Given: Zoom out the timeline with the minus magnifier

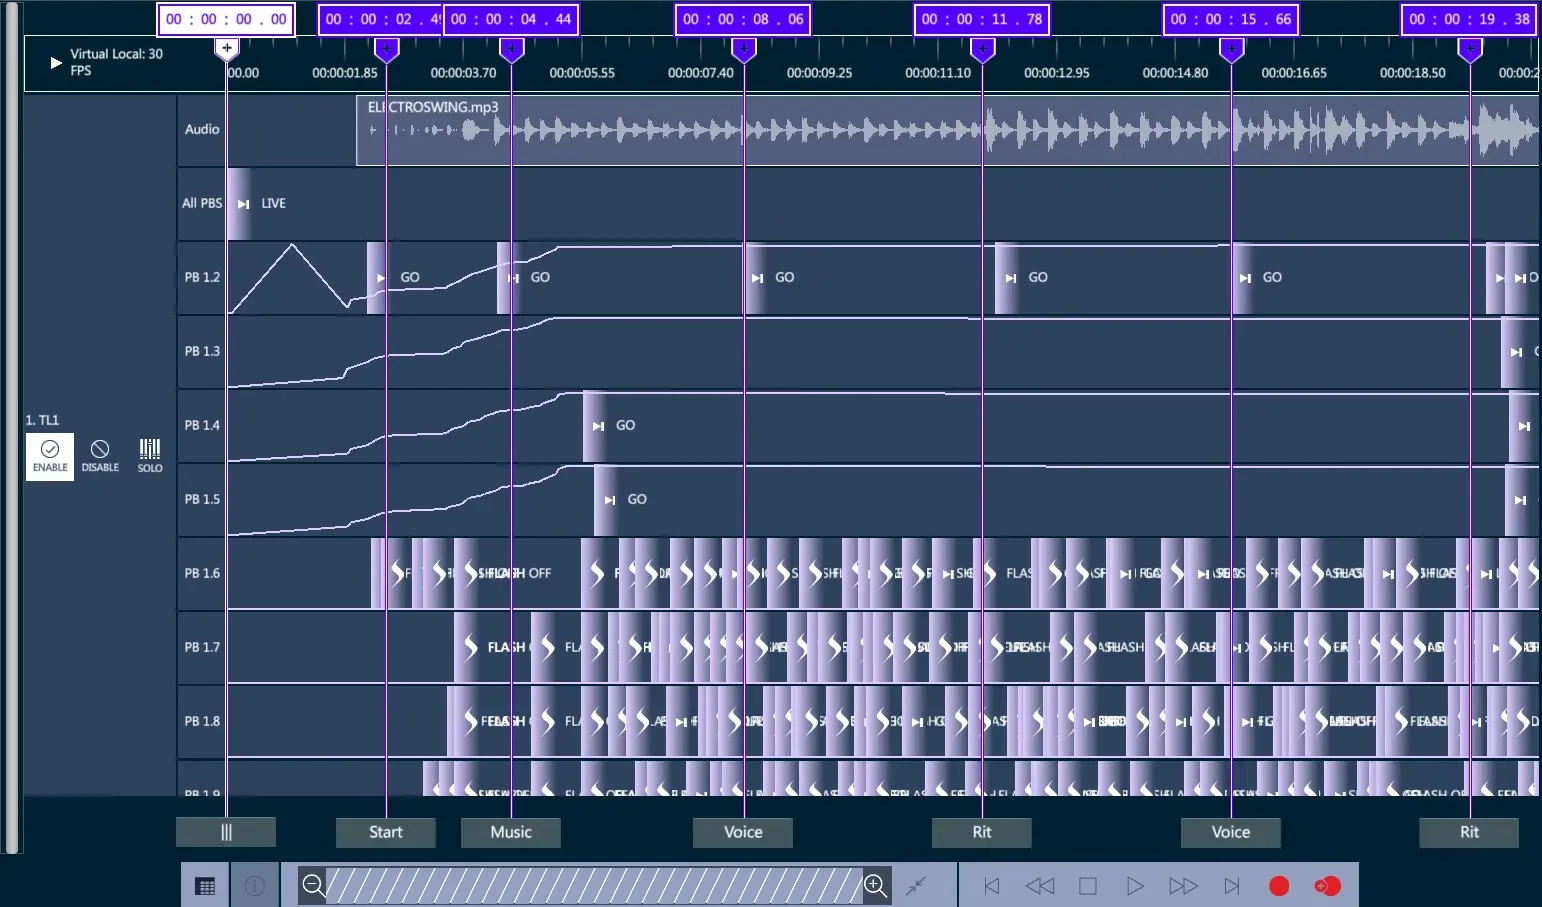Looking at the screenshot, I should tap(313, 885).
